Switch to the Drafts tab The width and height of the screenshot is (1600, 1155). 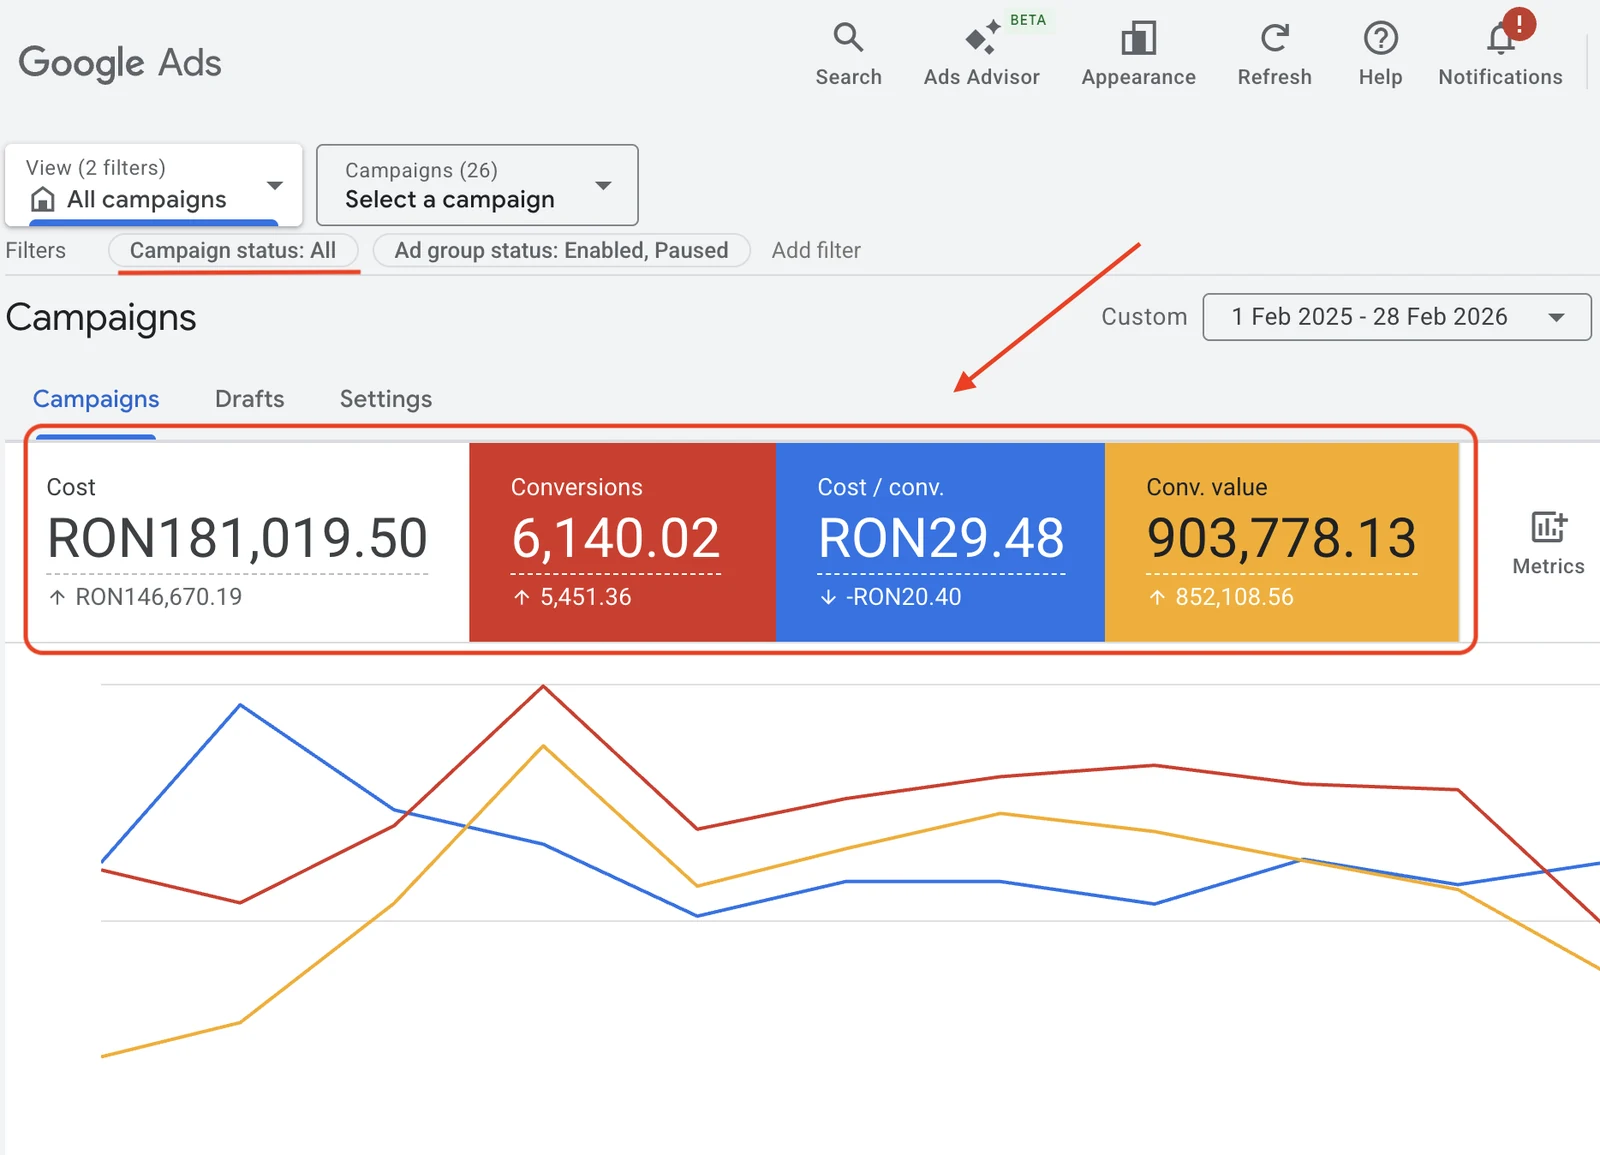250,399
